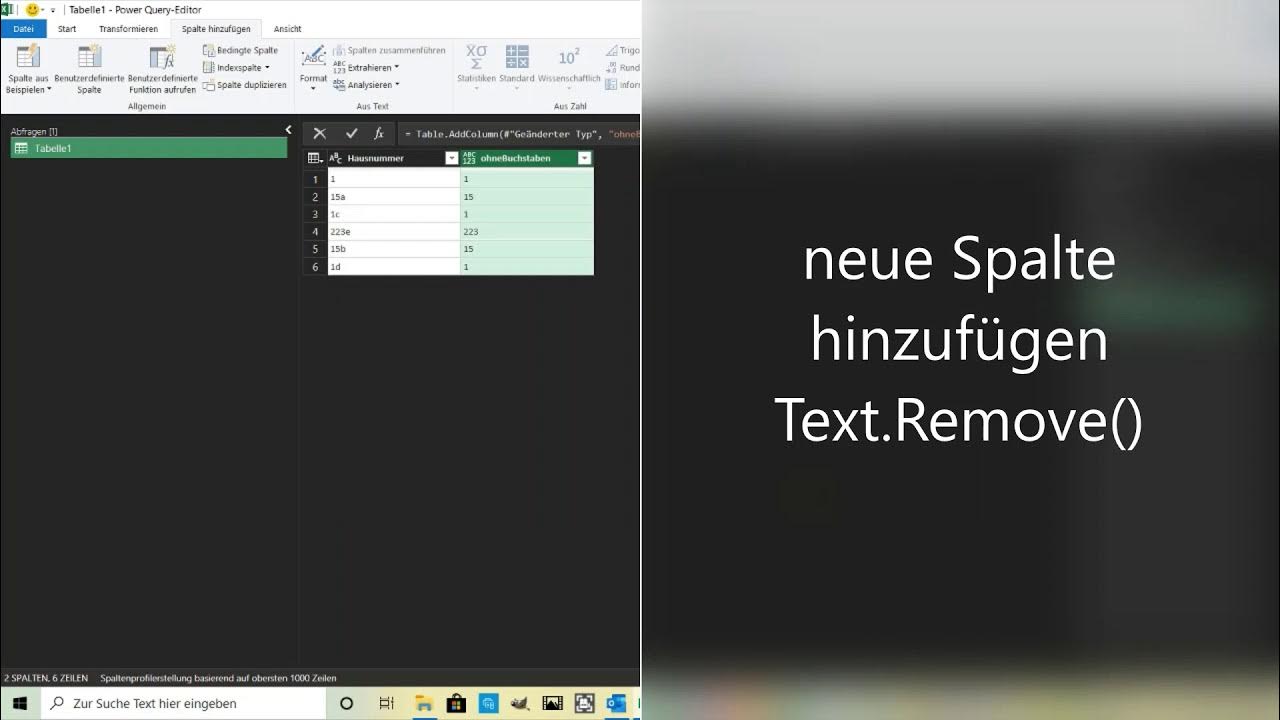Viewport: 1280px width, 720px height.
Task: Switch to the Datei tab
Action: coord(23,29)
